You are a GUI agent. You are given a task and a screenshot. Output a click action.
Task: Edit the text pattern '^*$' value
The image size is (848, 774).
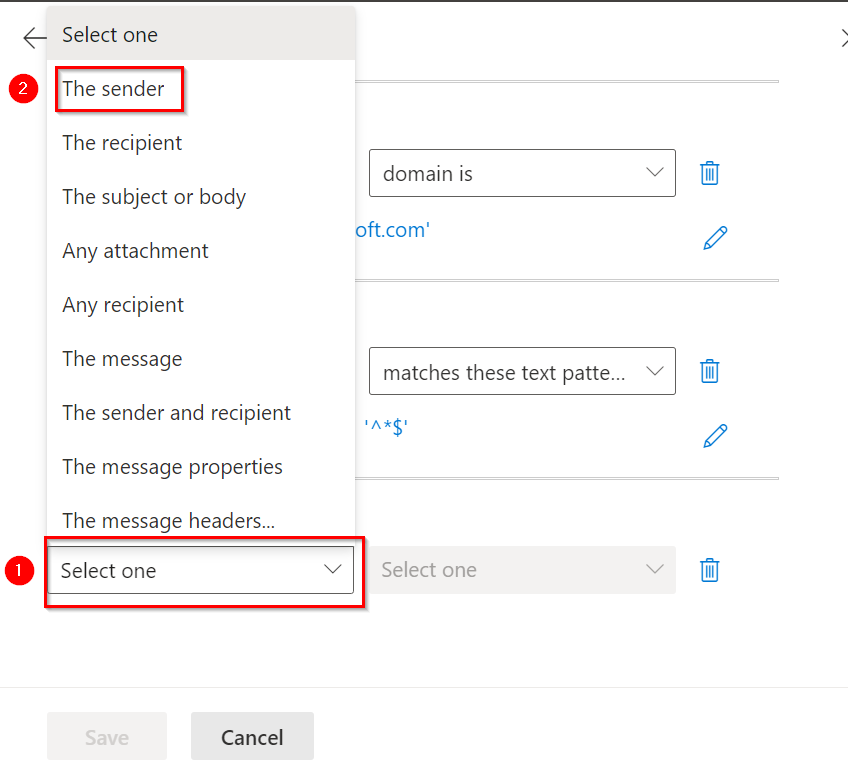click(x=715, y=436)
